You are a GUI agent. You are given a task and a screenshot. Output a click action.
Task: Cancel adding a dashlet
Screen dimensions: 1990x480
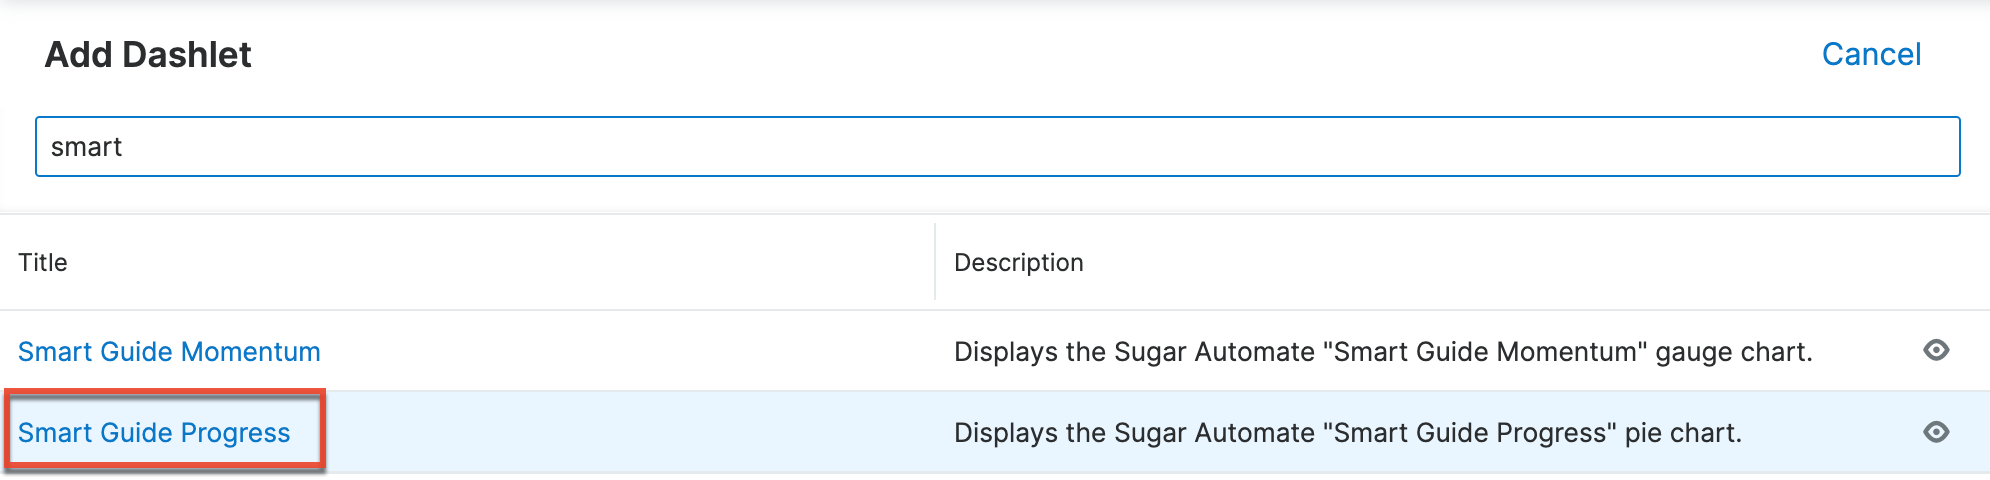[1870, 54]
